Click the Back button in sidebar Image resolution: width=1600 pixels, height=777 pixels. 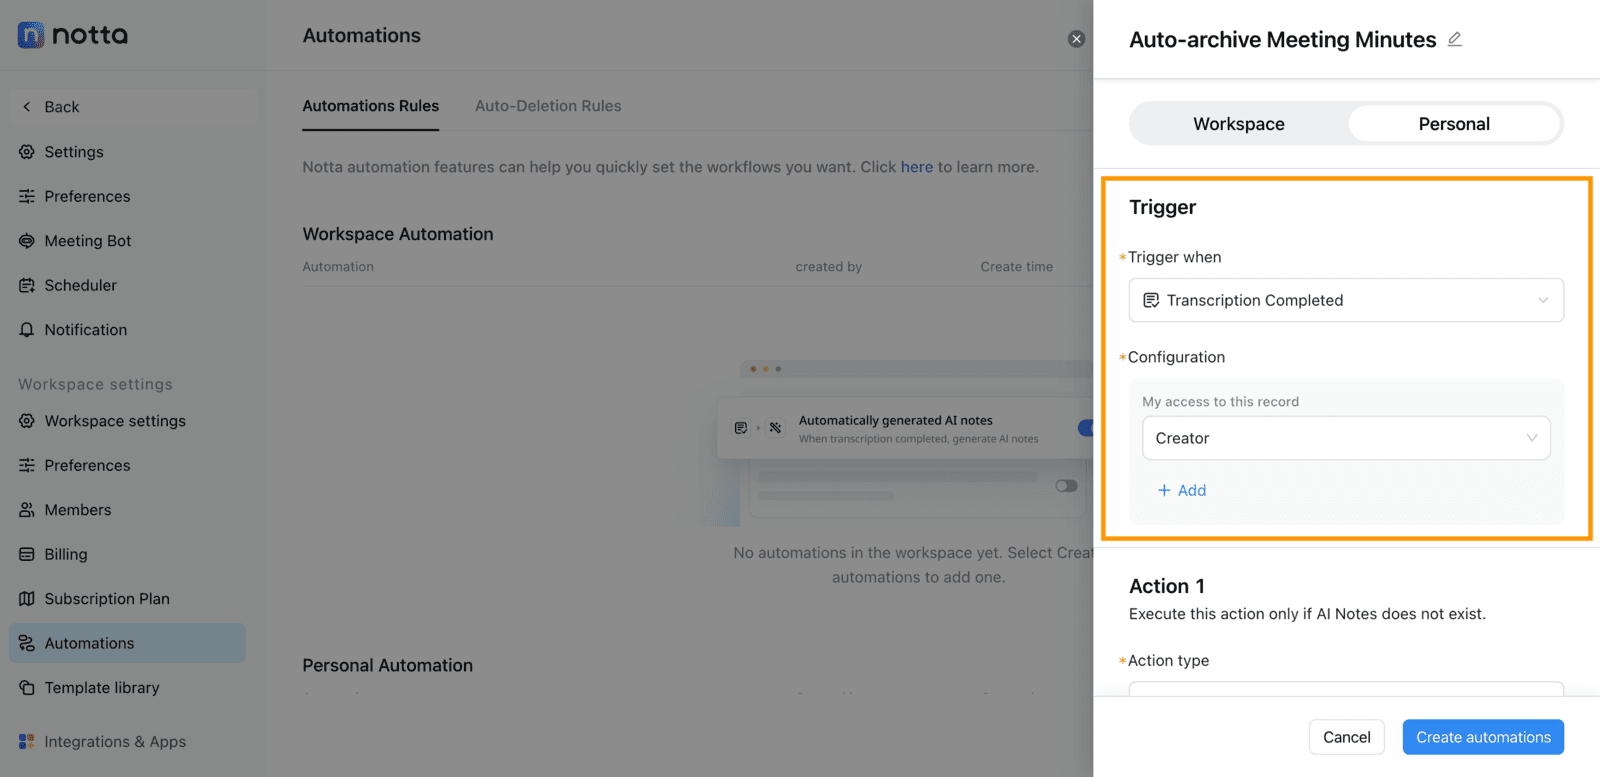click(x=133, y=107)
